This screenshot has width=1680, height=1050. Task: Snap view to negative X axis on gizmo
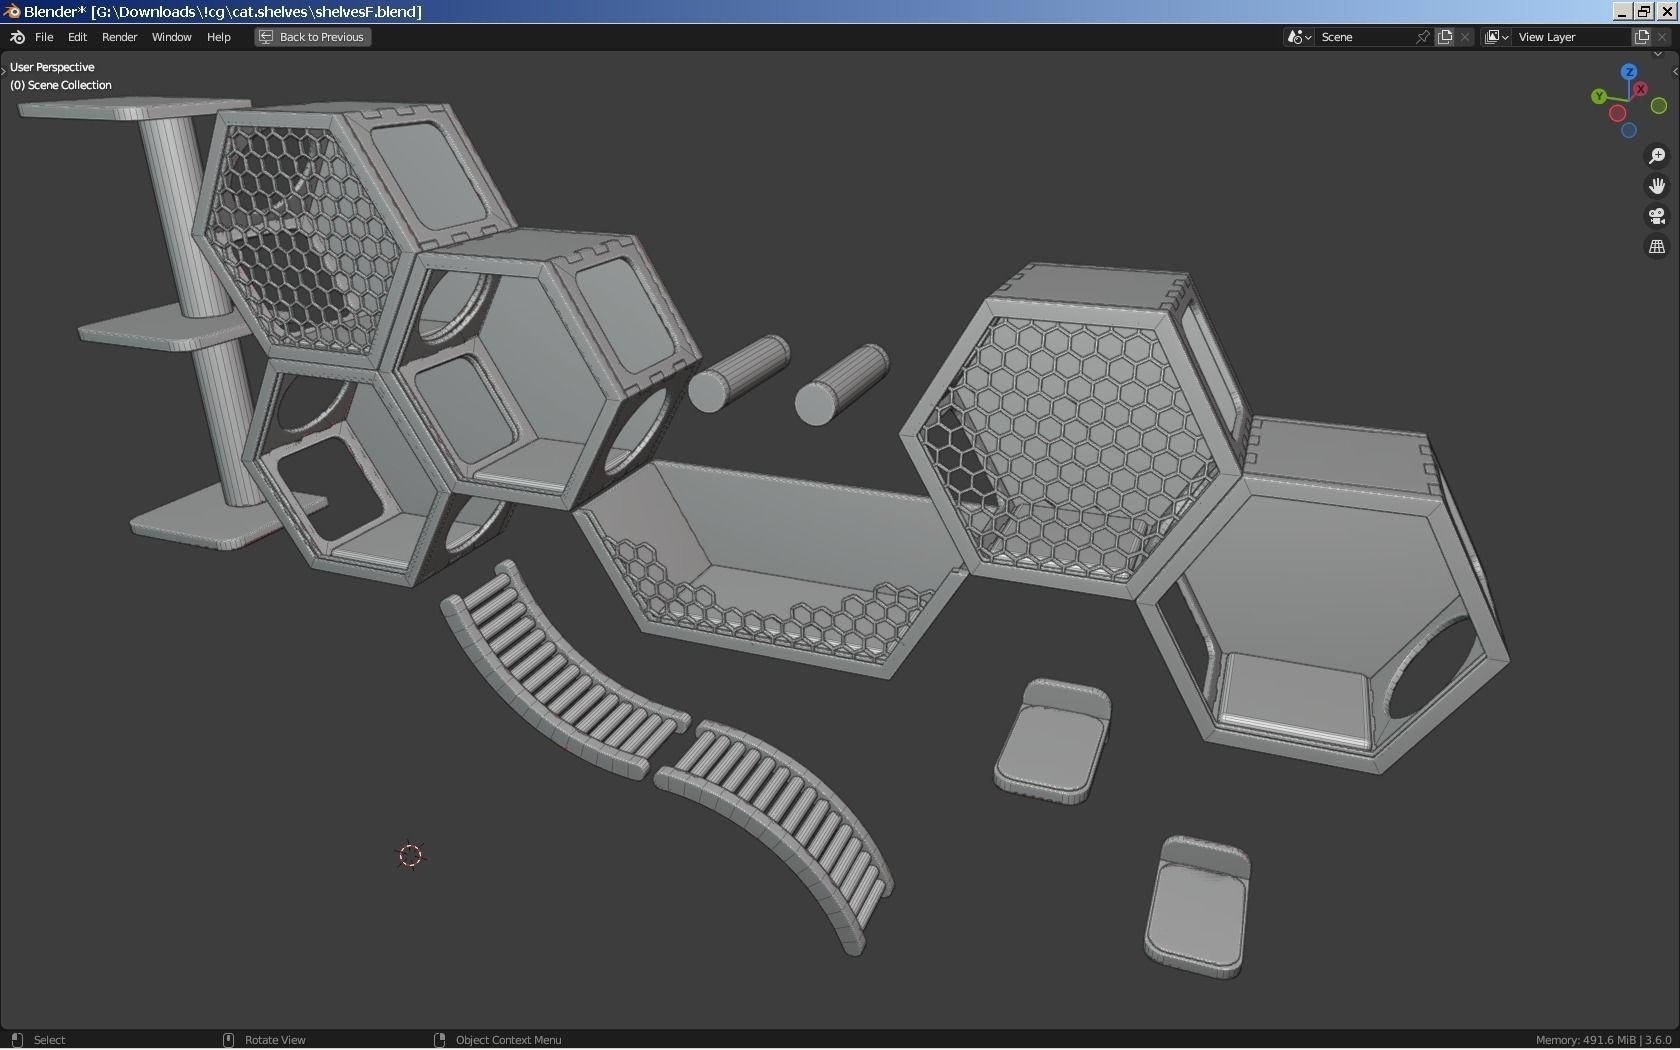[1617, 114]
